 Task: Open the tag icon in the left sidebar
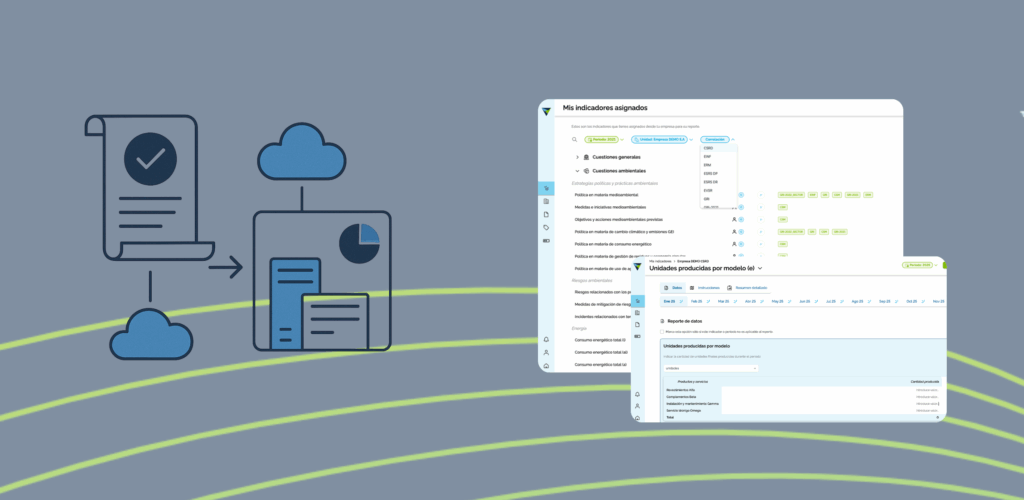[546, 228]
